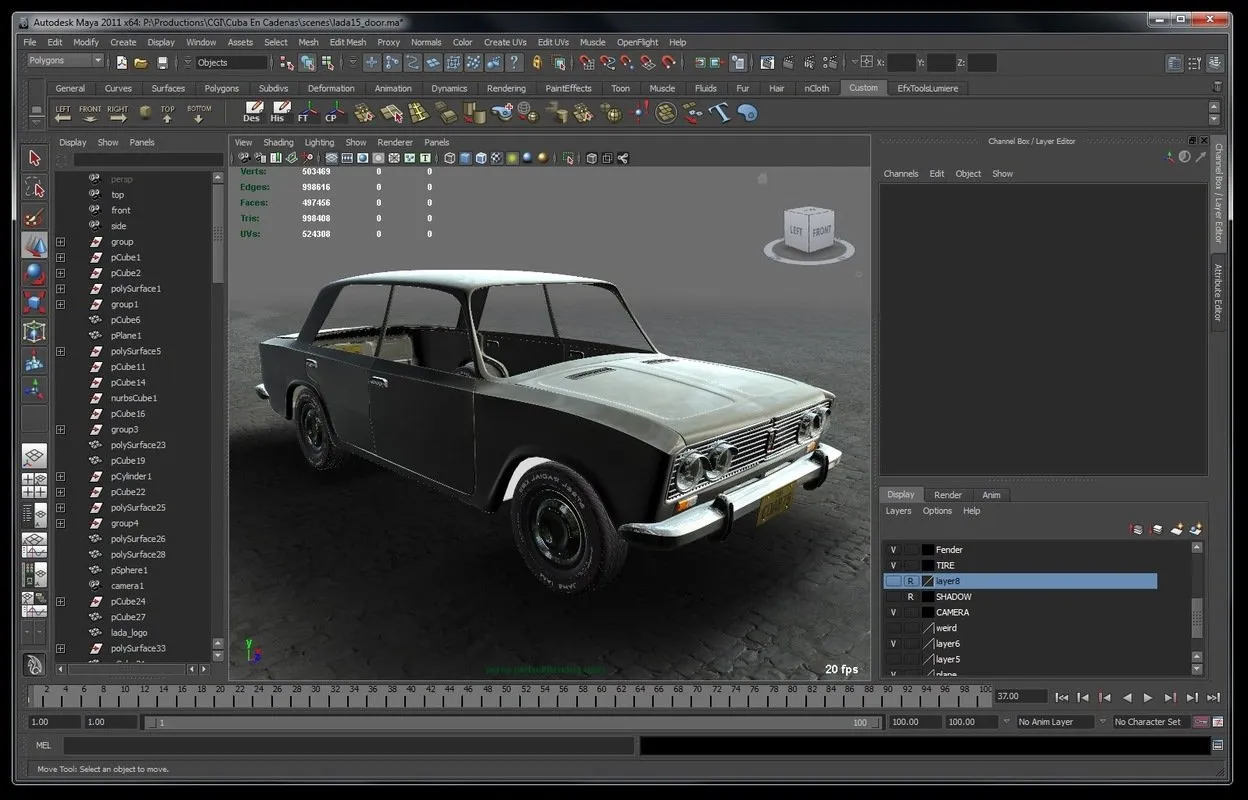This screenshot has height=800, width=1248.
Task: Go to start of playback range
Action: tap(1062, 697)
